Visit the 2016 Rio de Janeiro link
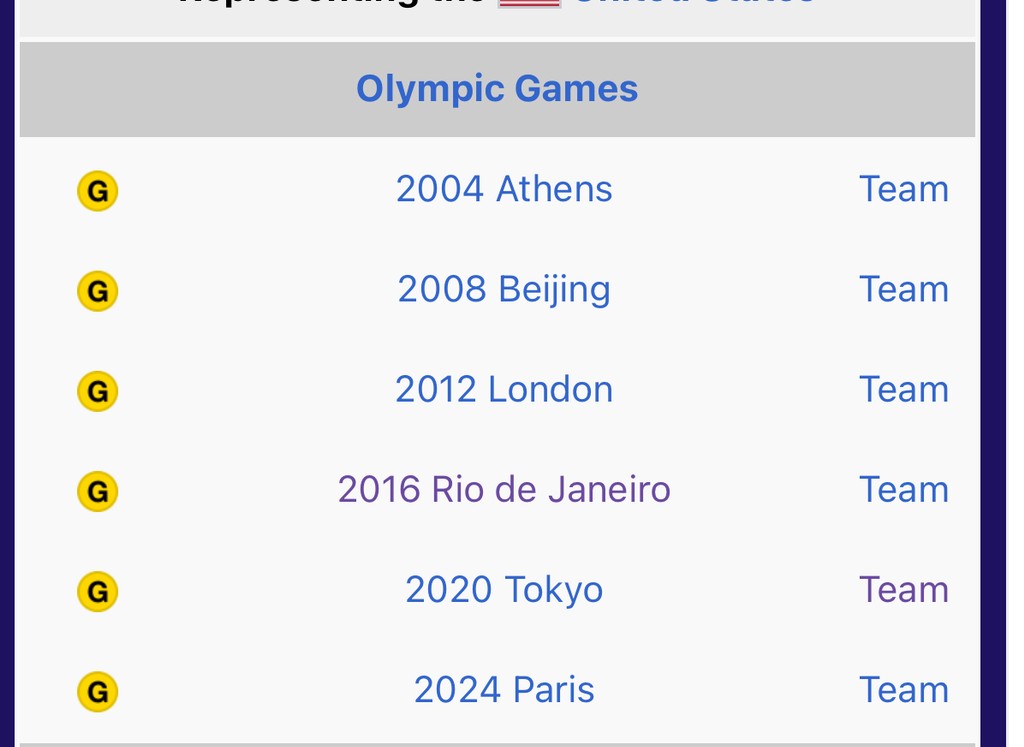1024x747 pixels. coord(504,489)
